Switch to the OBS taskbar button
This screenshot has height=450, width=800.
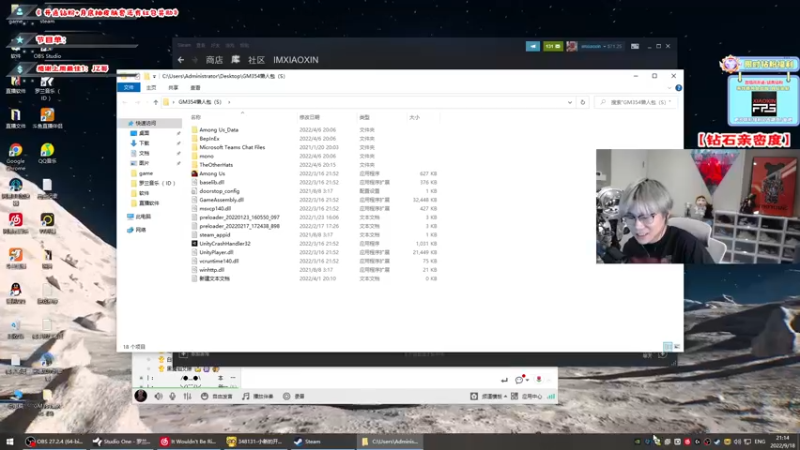pos(56,442)
